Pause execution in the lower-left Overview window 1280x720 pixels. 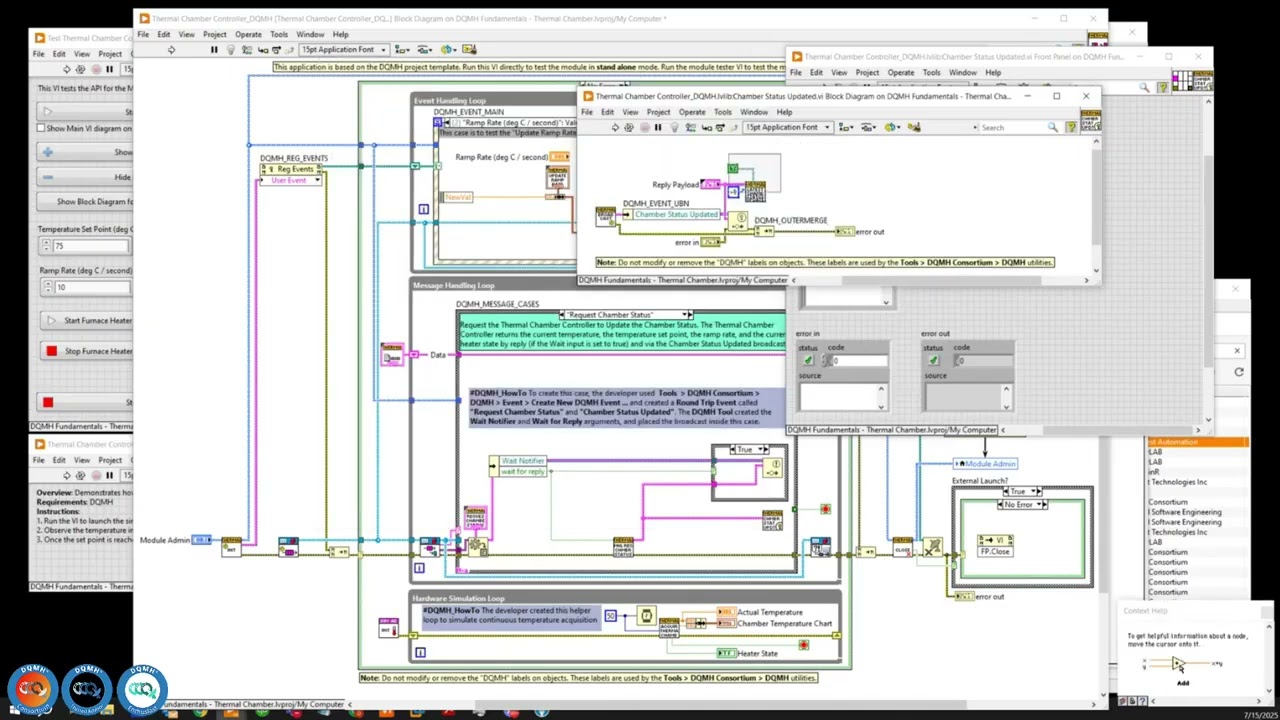(110, 476)
